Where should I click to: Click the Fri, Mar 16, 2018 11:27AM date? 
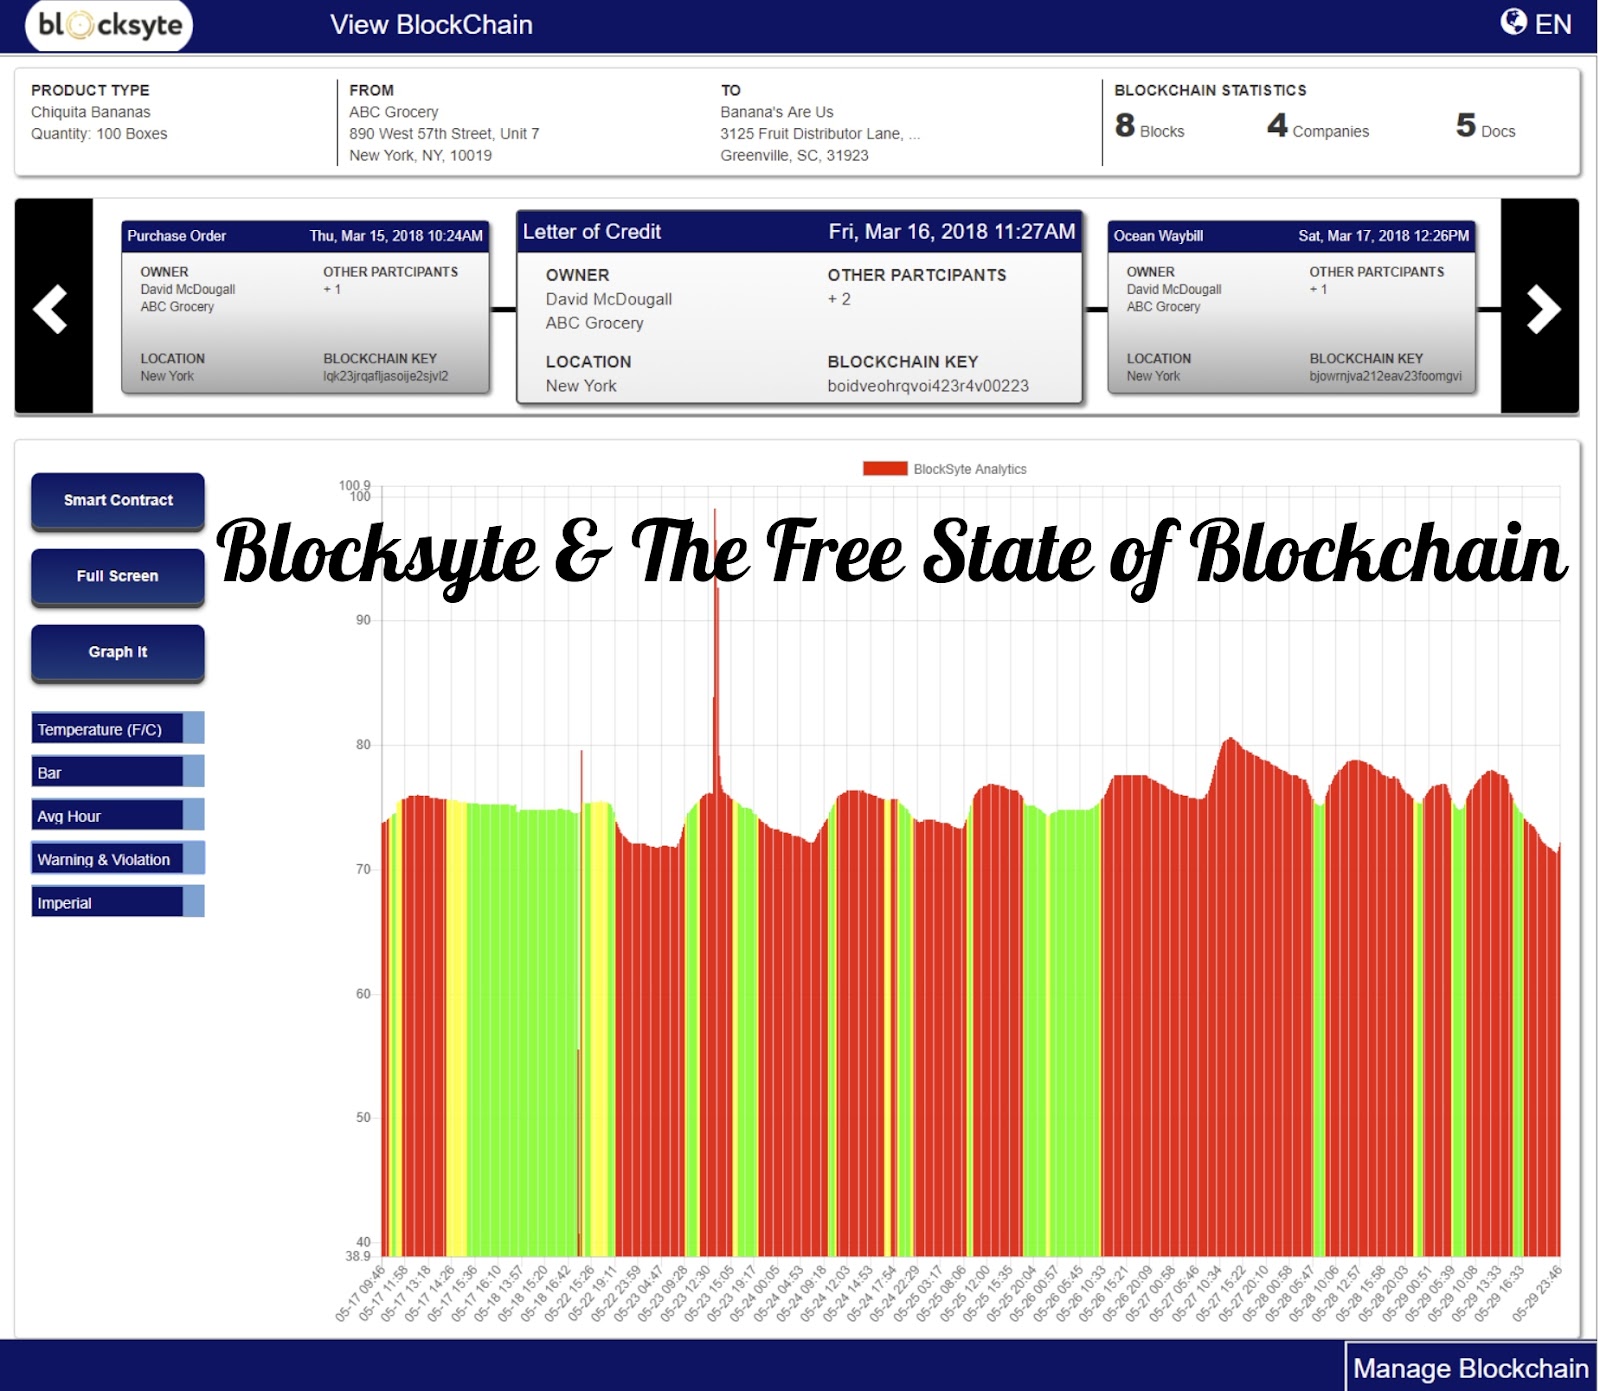(x=952, y=232)
